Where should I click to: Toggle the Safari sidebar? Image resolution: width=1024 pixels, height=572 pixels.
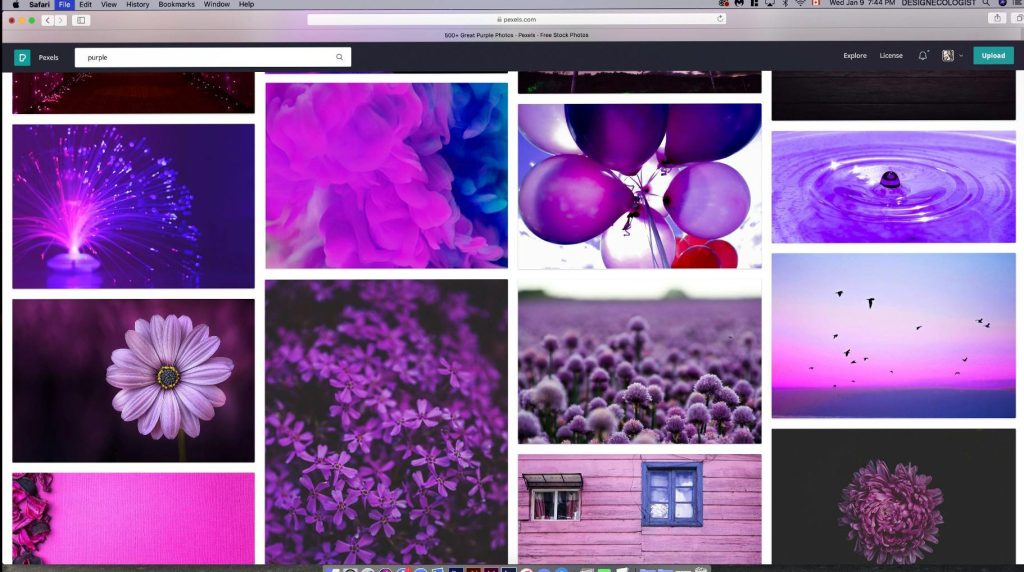tap(81, 20)
